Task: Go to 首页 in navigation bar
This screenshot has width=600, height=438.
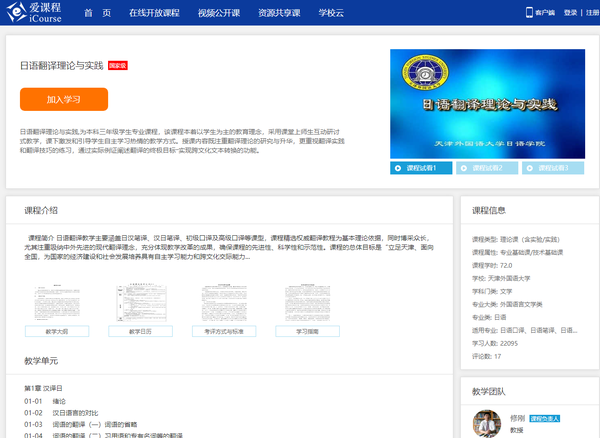Action: pyautogui.click(x=97, y=13)
